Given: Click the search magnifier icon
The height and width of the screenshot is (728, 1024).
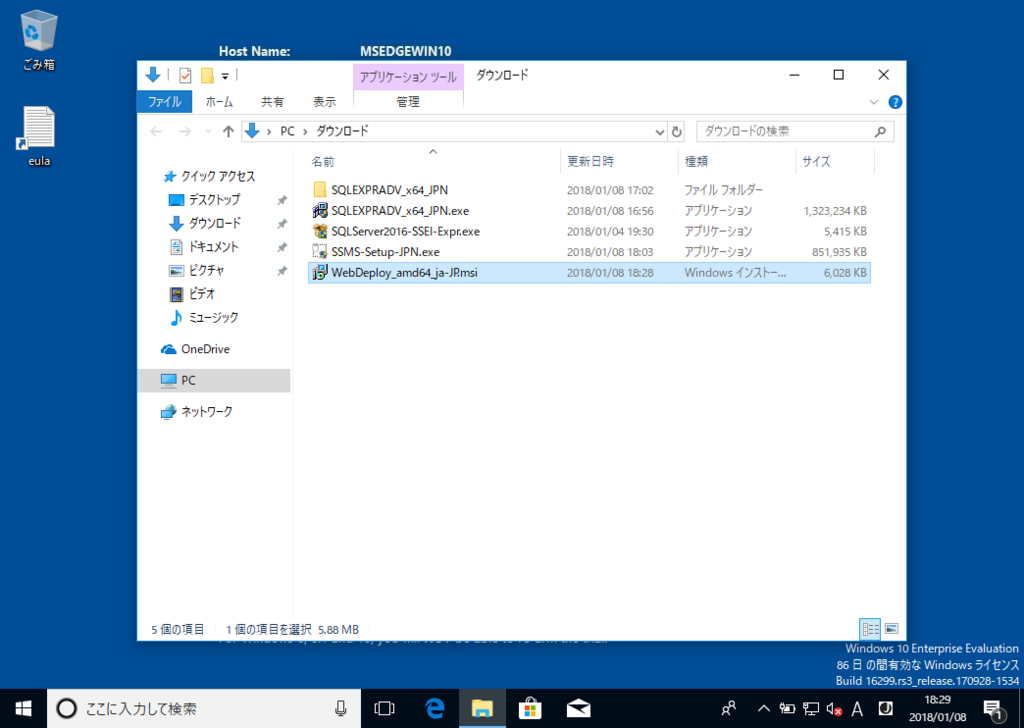Looking at the screenshot, I should pos(880,132).
